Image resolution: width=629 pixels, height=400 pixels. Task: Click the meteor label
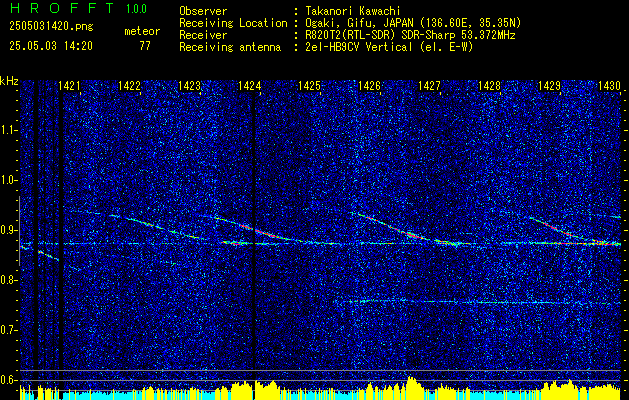(142, 31)
